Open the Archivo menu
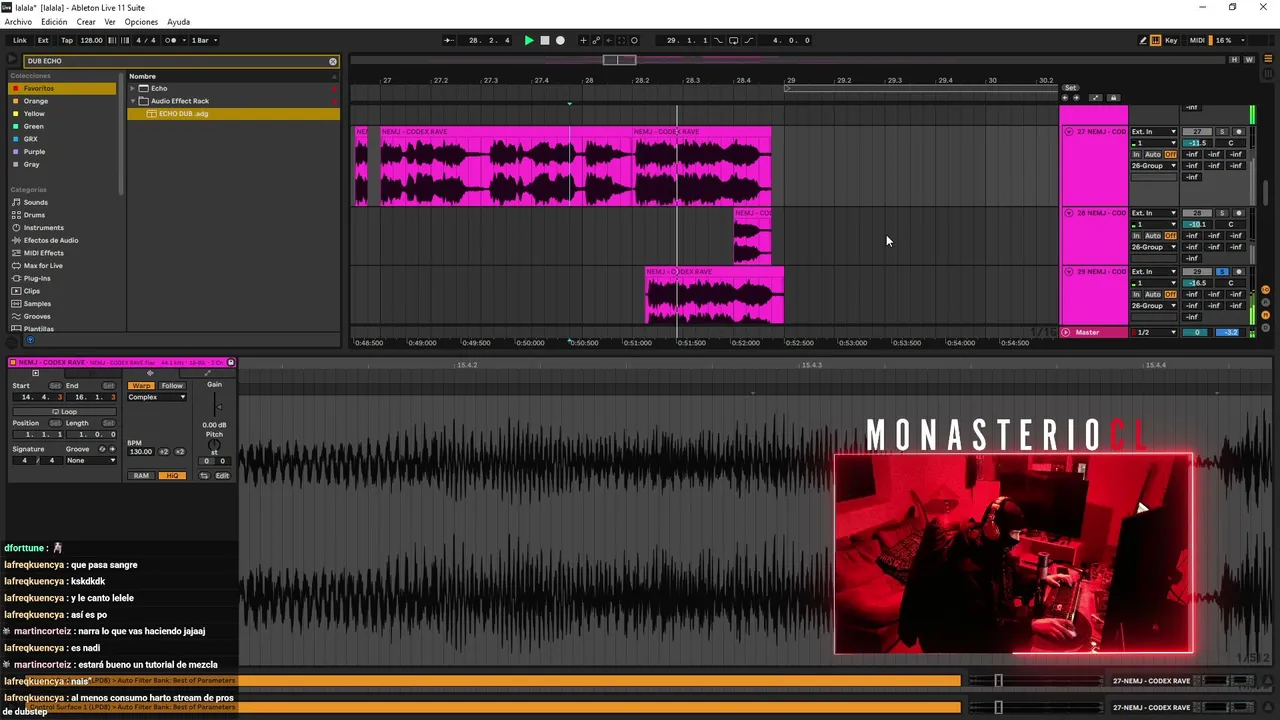Viewport: 1280px width, 720px height. point(18,22)
